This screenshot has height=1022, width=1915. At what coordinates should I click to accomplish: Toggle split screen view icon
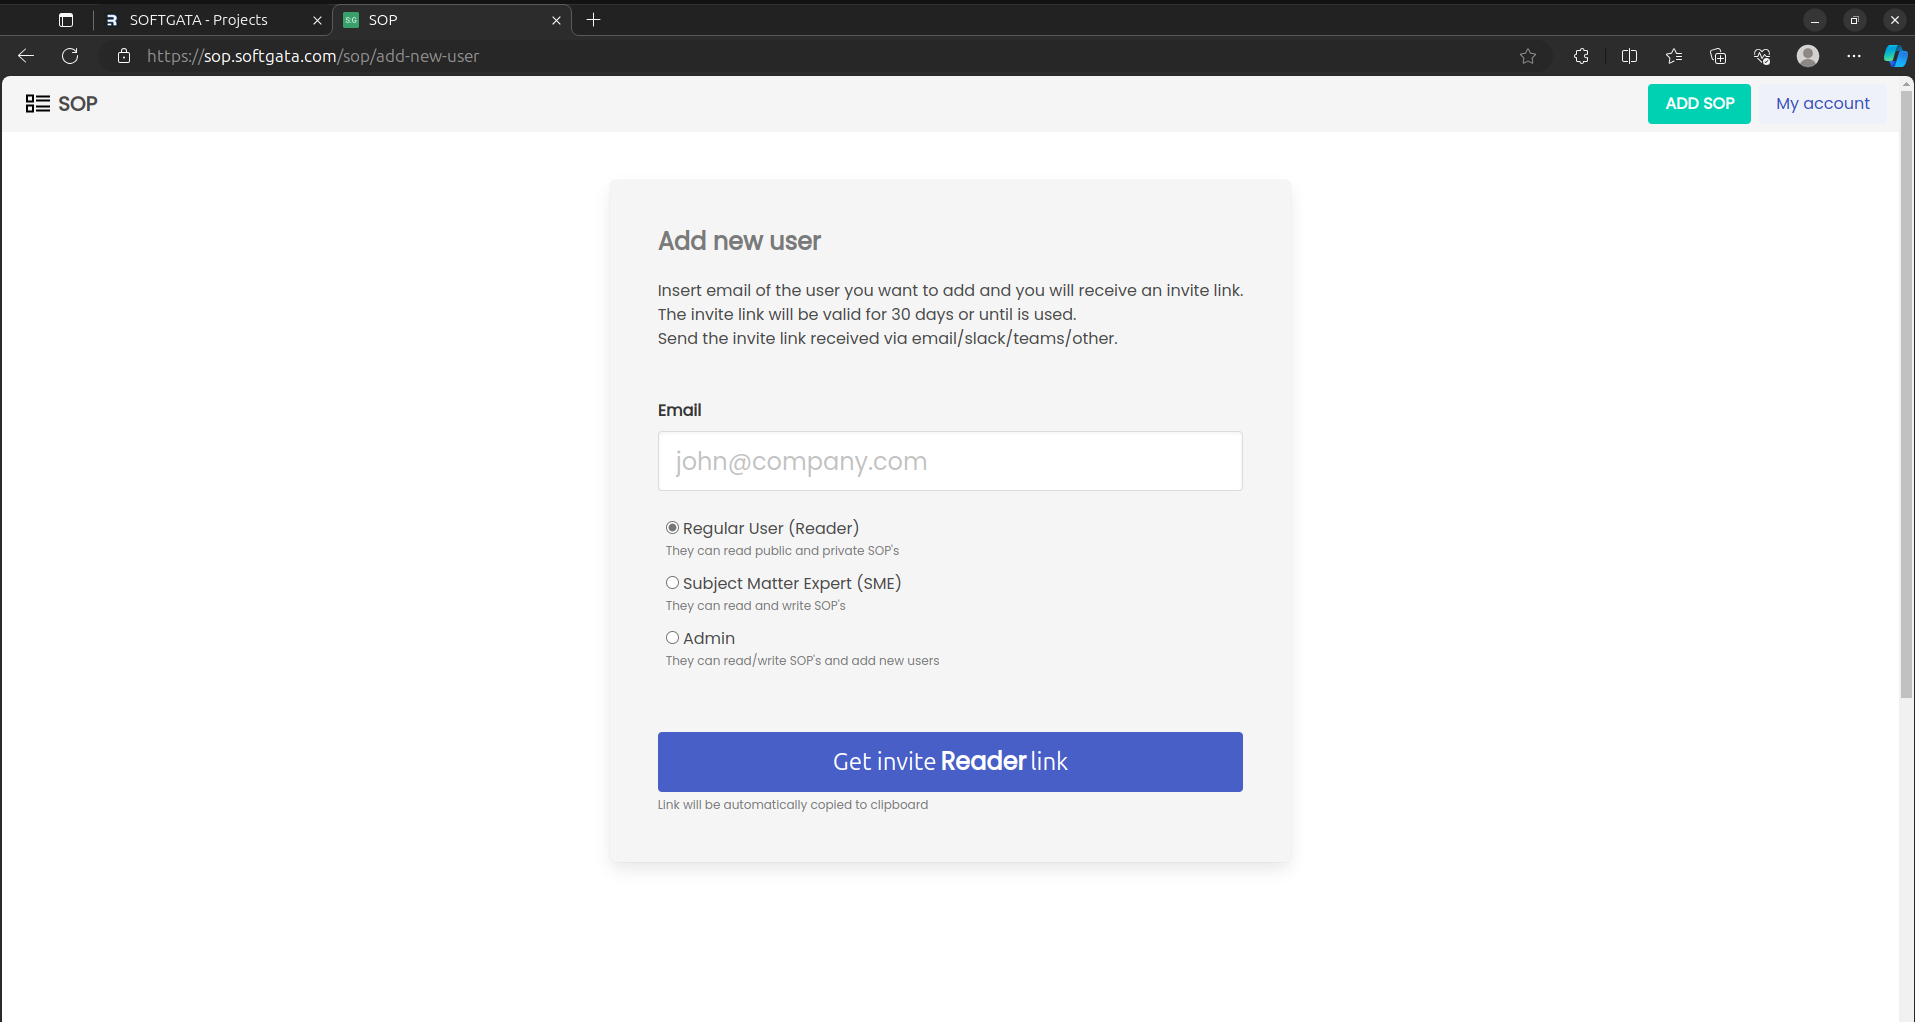click(x=1629, y=56)
